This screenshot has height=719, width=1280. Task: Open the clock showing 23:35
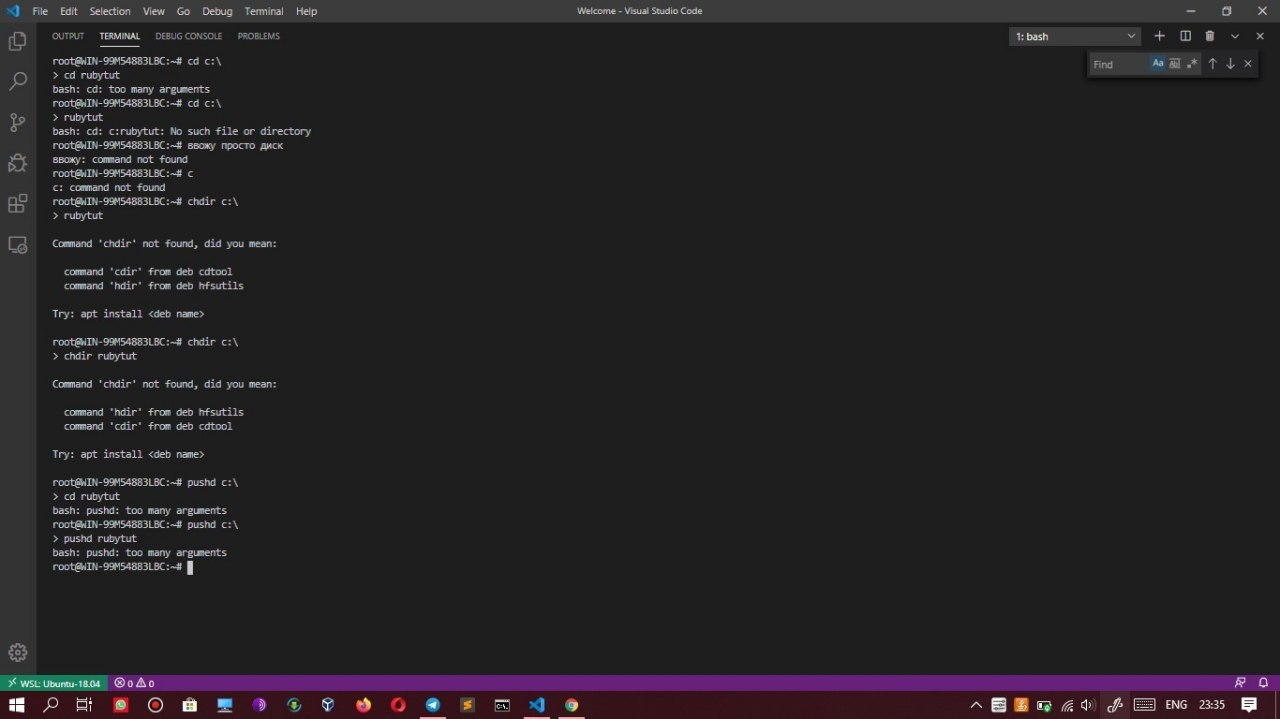pyautogui.click(x=1211, y=705)
